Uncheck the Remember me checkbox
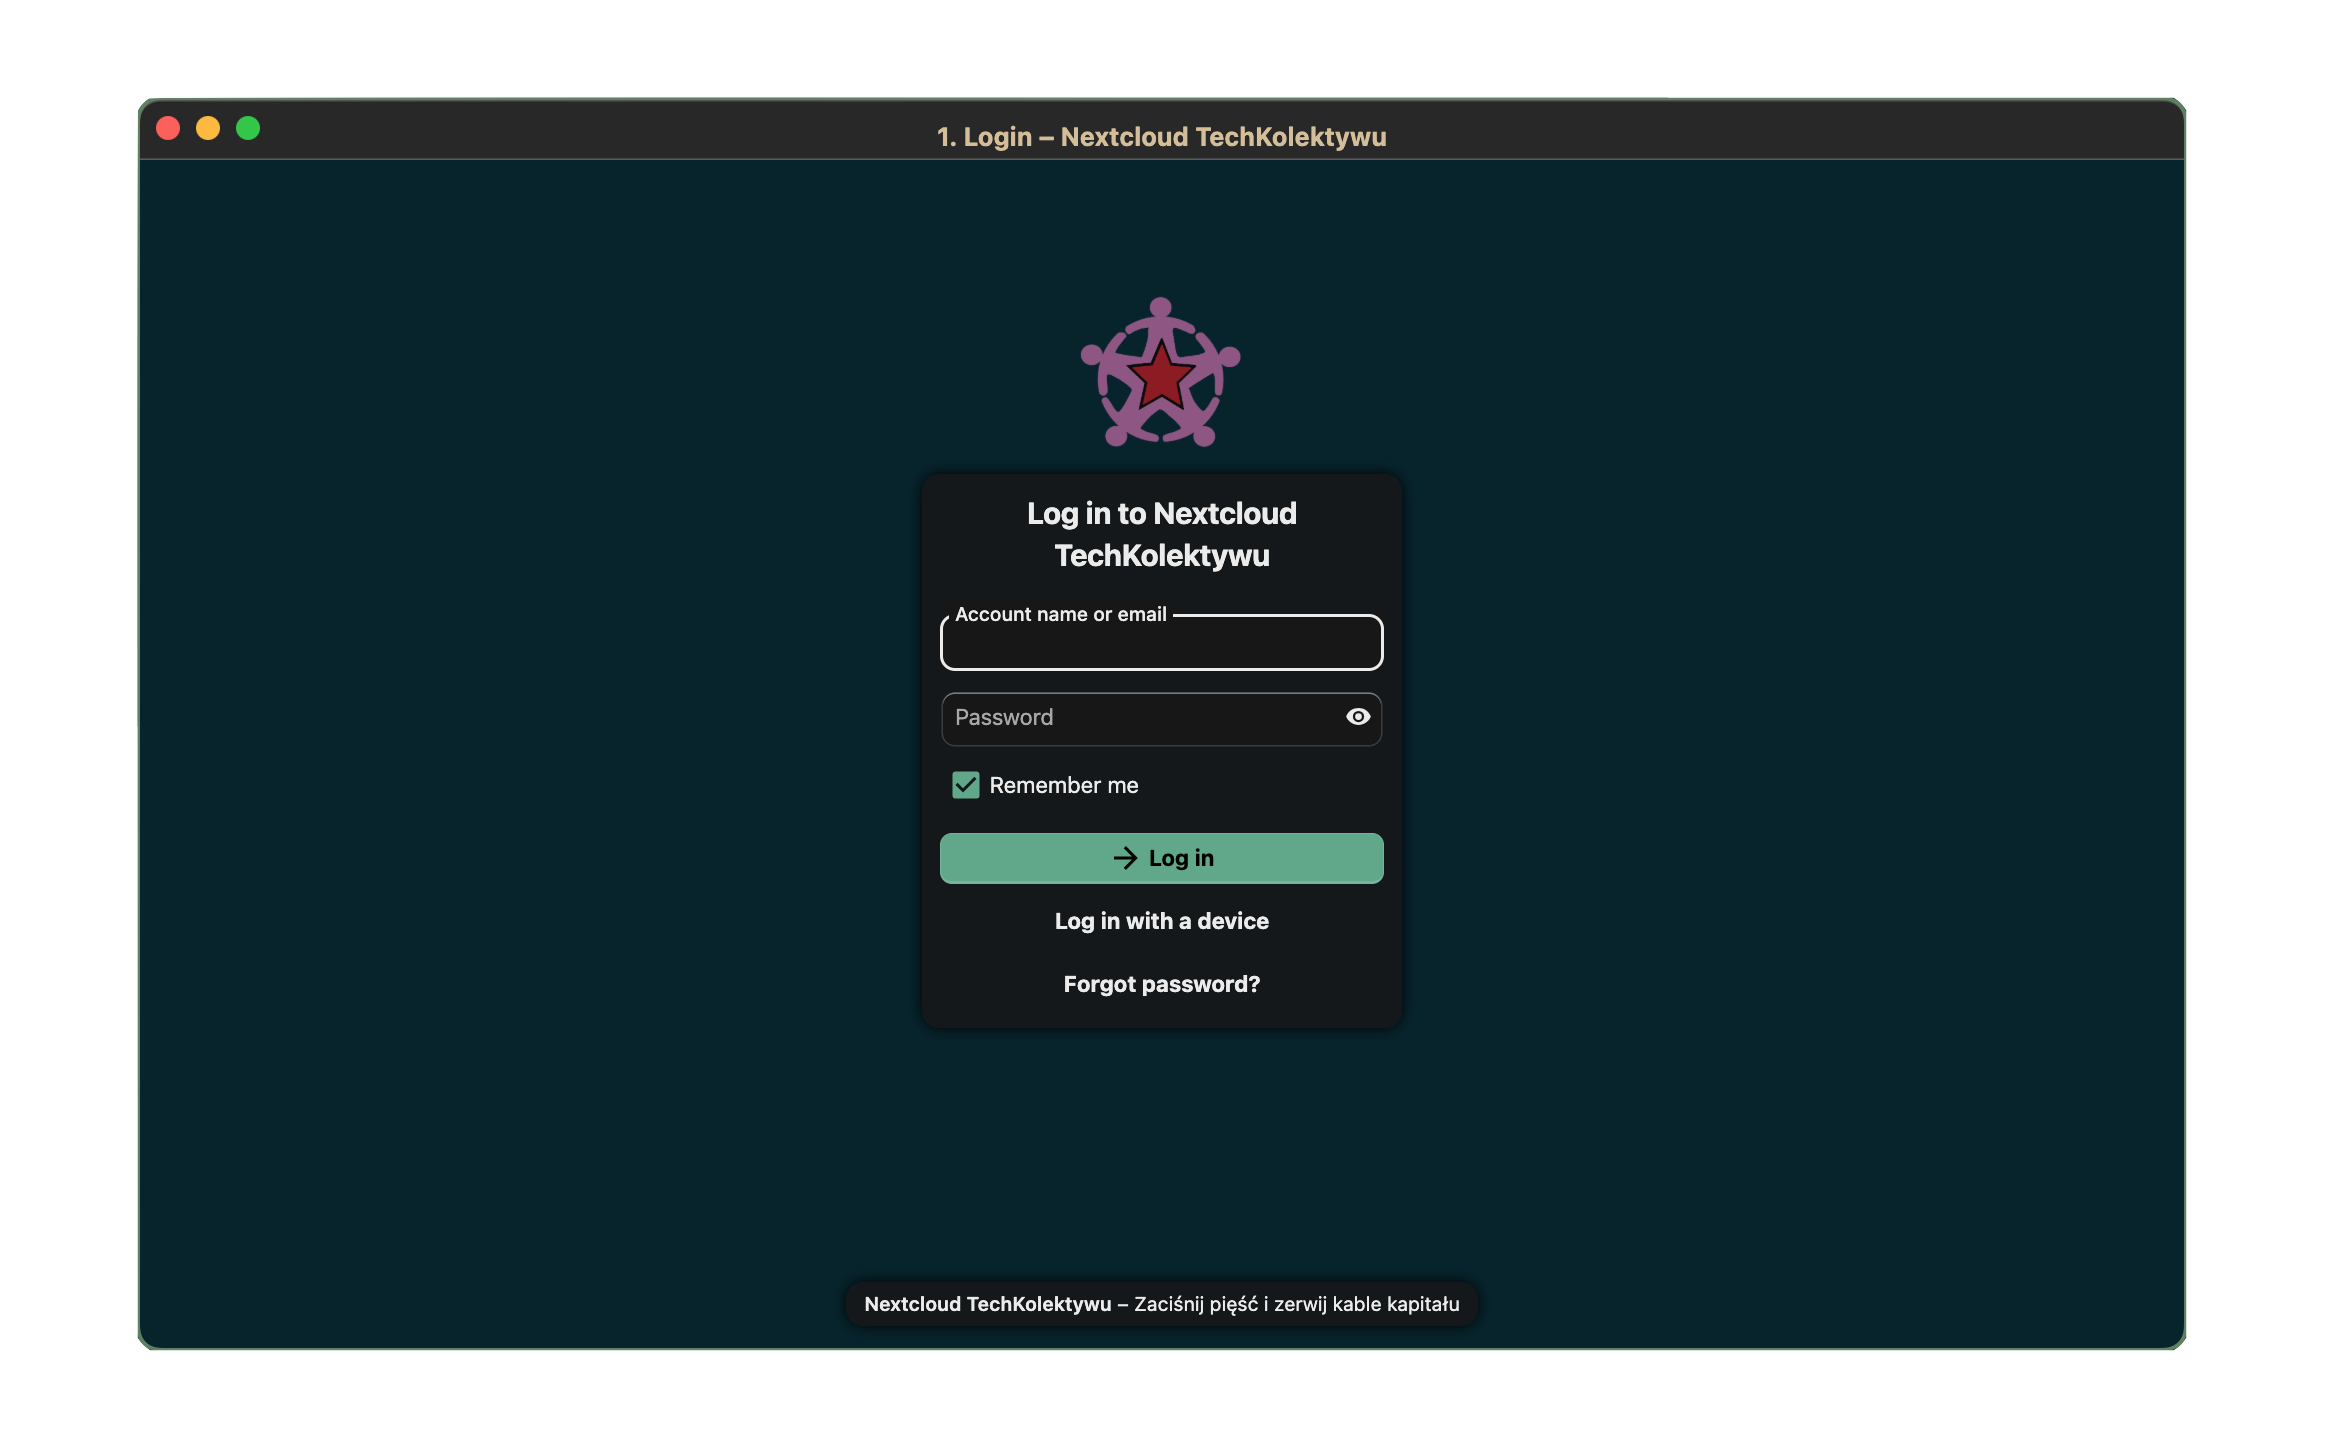The width and height of the screenshot is (2326, 1446). pyautogui.click(x=965, y=785)
